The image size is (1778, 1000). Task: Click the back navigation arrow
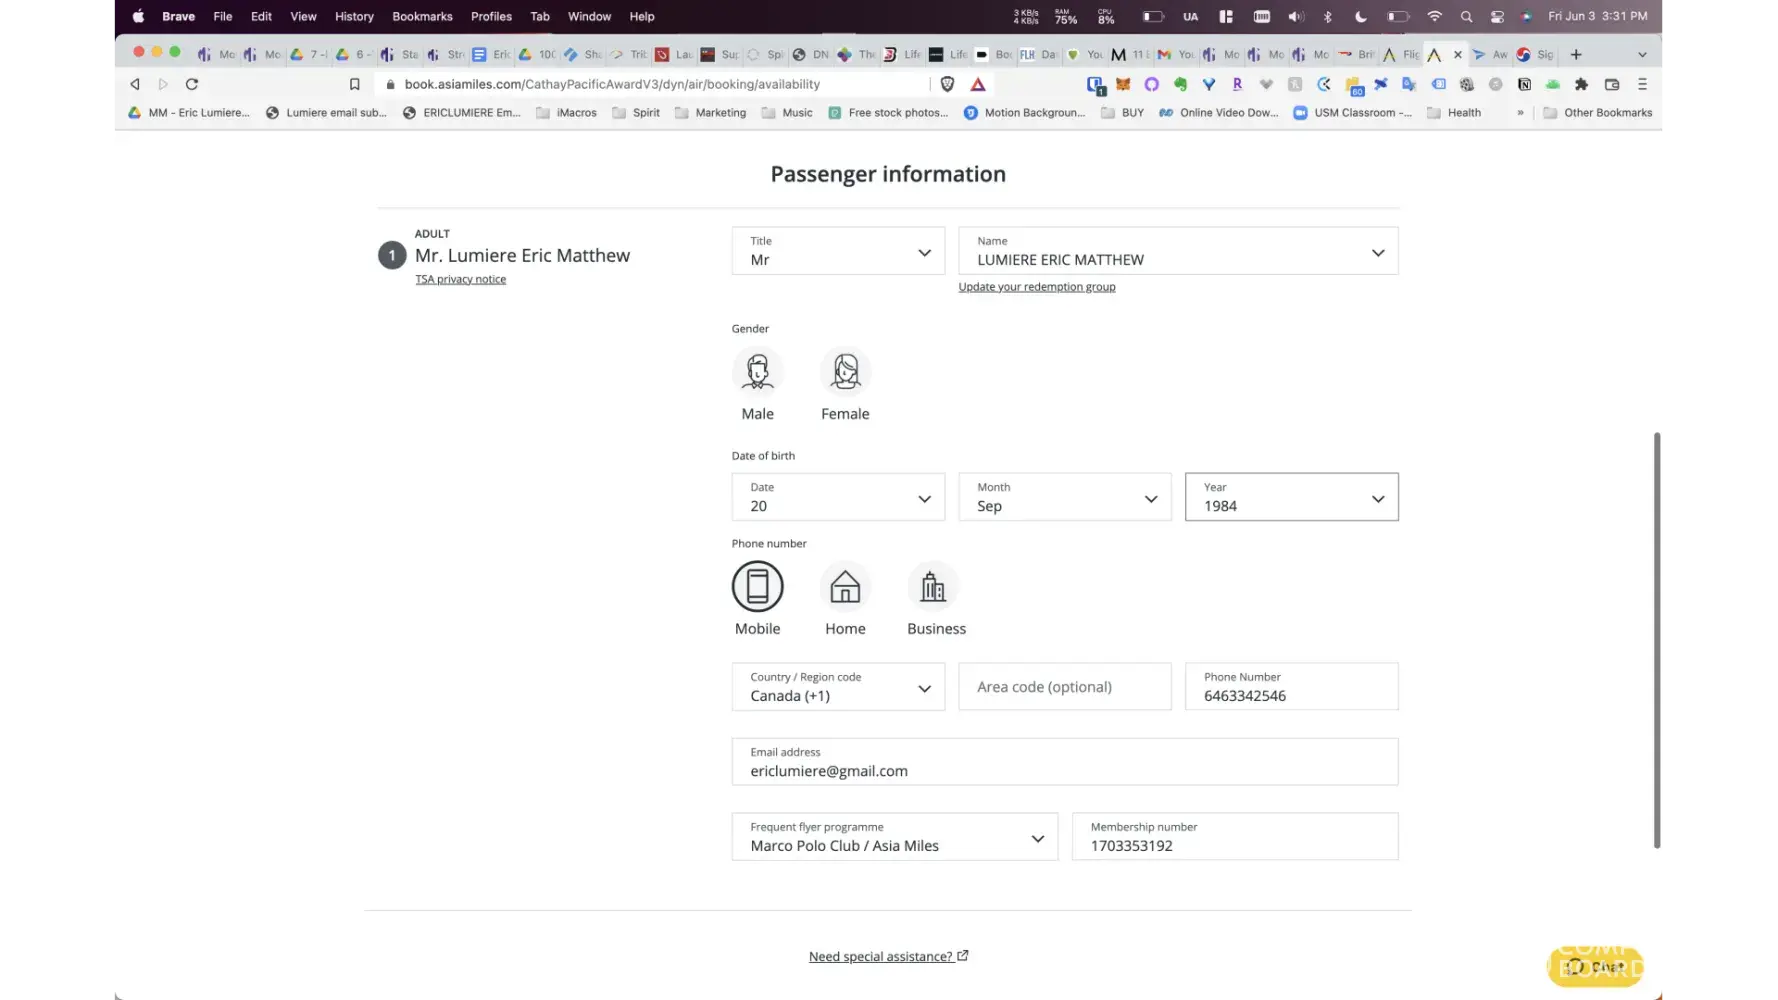click(x=135, y=84)
